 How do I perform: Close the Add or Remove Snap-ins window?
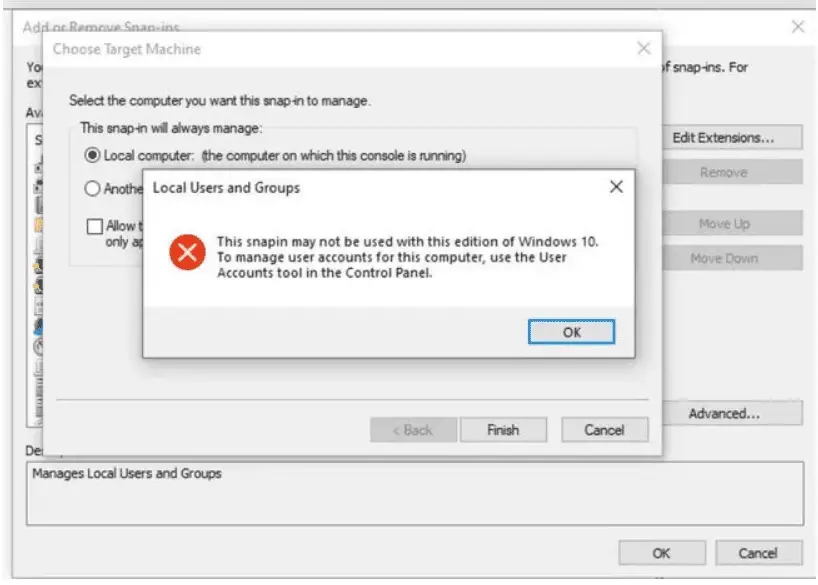pos(798,27)
